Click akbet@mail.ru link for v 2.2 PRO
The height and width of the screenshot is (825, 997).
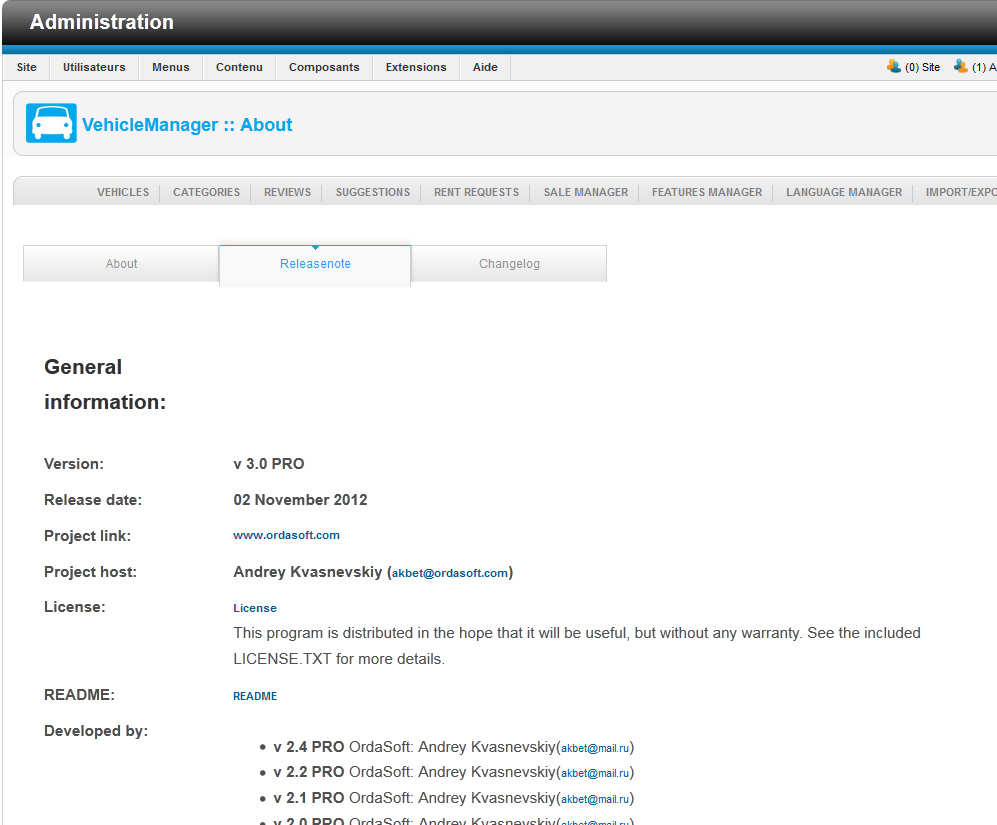click(595, 773)
